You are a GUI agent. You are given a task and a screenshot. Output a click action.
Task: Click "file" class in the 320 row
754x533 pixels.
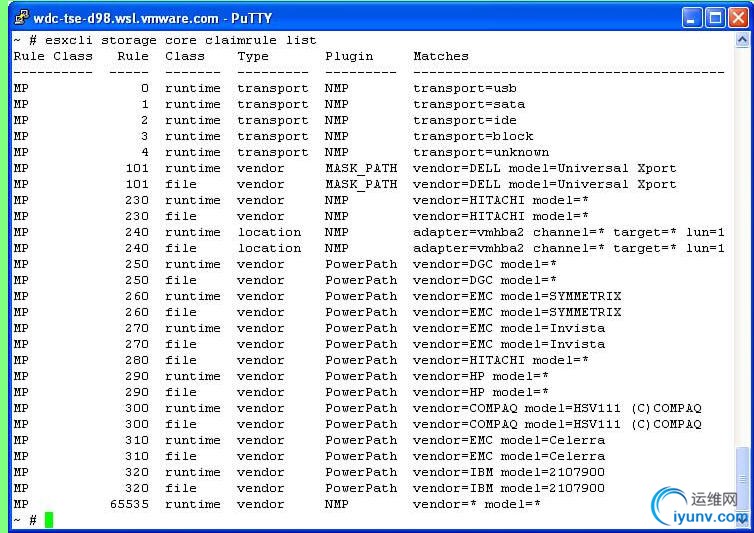pos(181,488)
